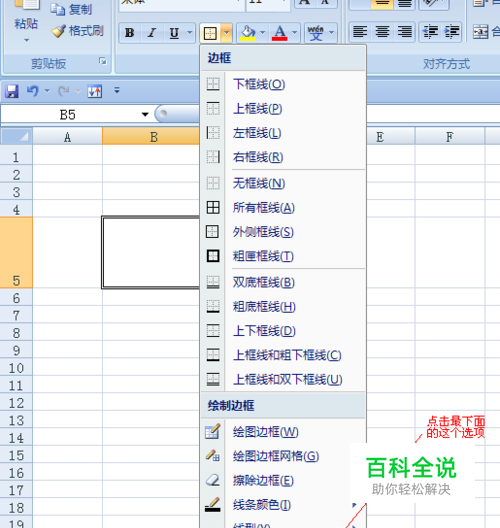Click the middle vertical align icon
Image resolution: width=500 pixels, height=528 pixels.
[x=382, y=4]
